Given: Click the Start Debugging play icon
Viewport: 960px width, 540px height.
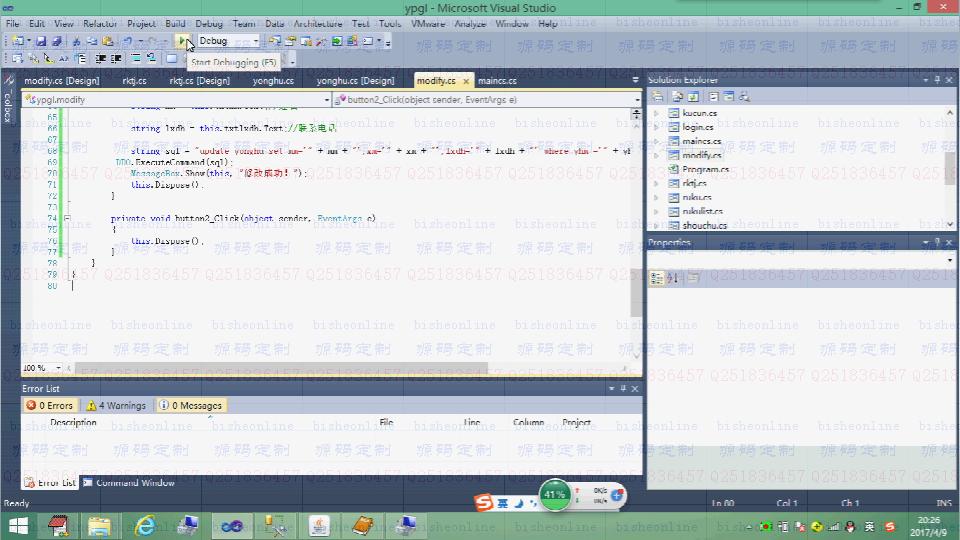Looking at the screenshot, I should (x=181, y=41).
